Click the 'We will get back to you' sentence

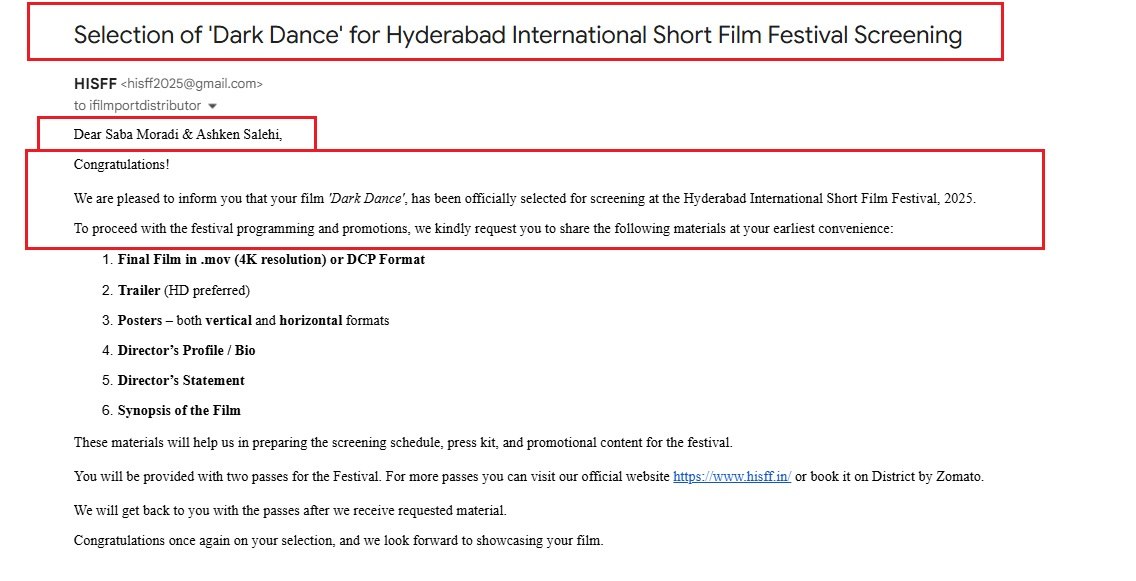coord(290,511)
